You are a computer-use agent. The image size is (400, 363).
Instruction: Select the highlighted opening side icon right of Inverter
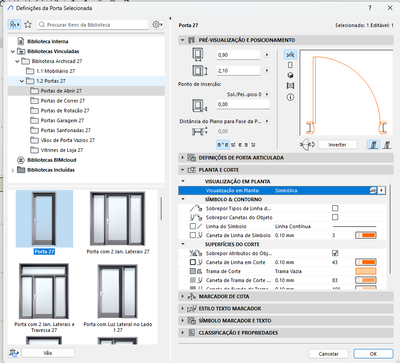click(x=373, y=145)
